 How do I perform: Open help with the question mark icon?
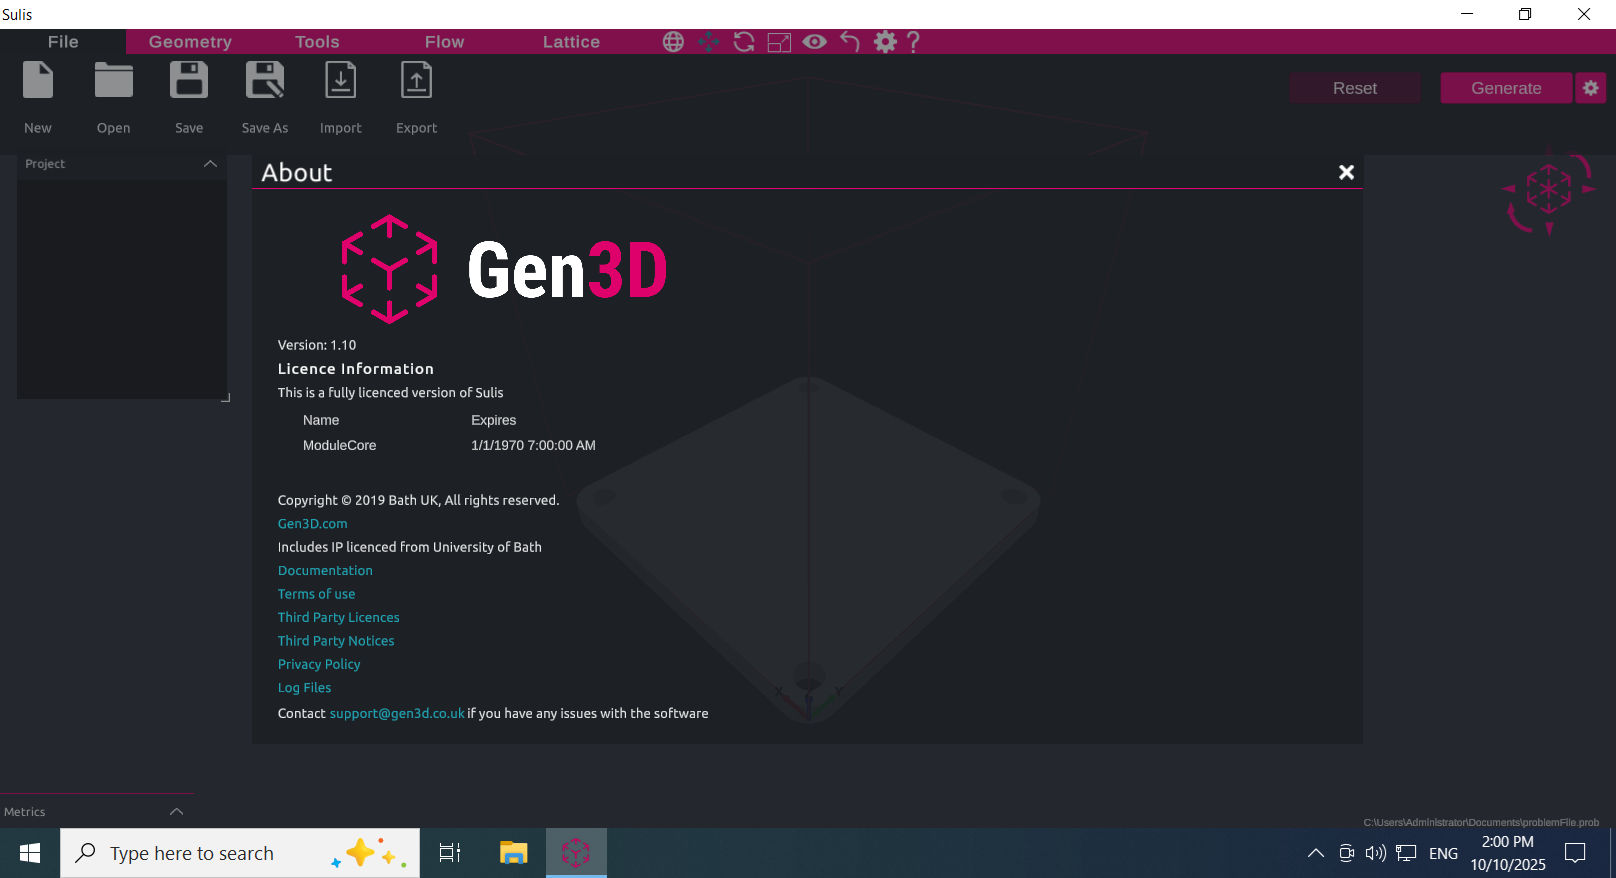913,42
